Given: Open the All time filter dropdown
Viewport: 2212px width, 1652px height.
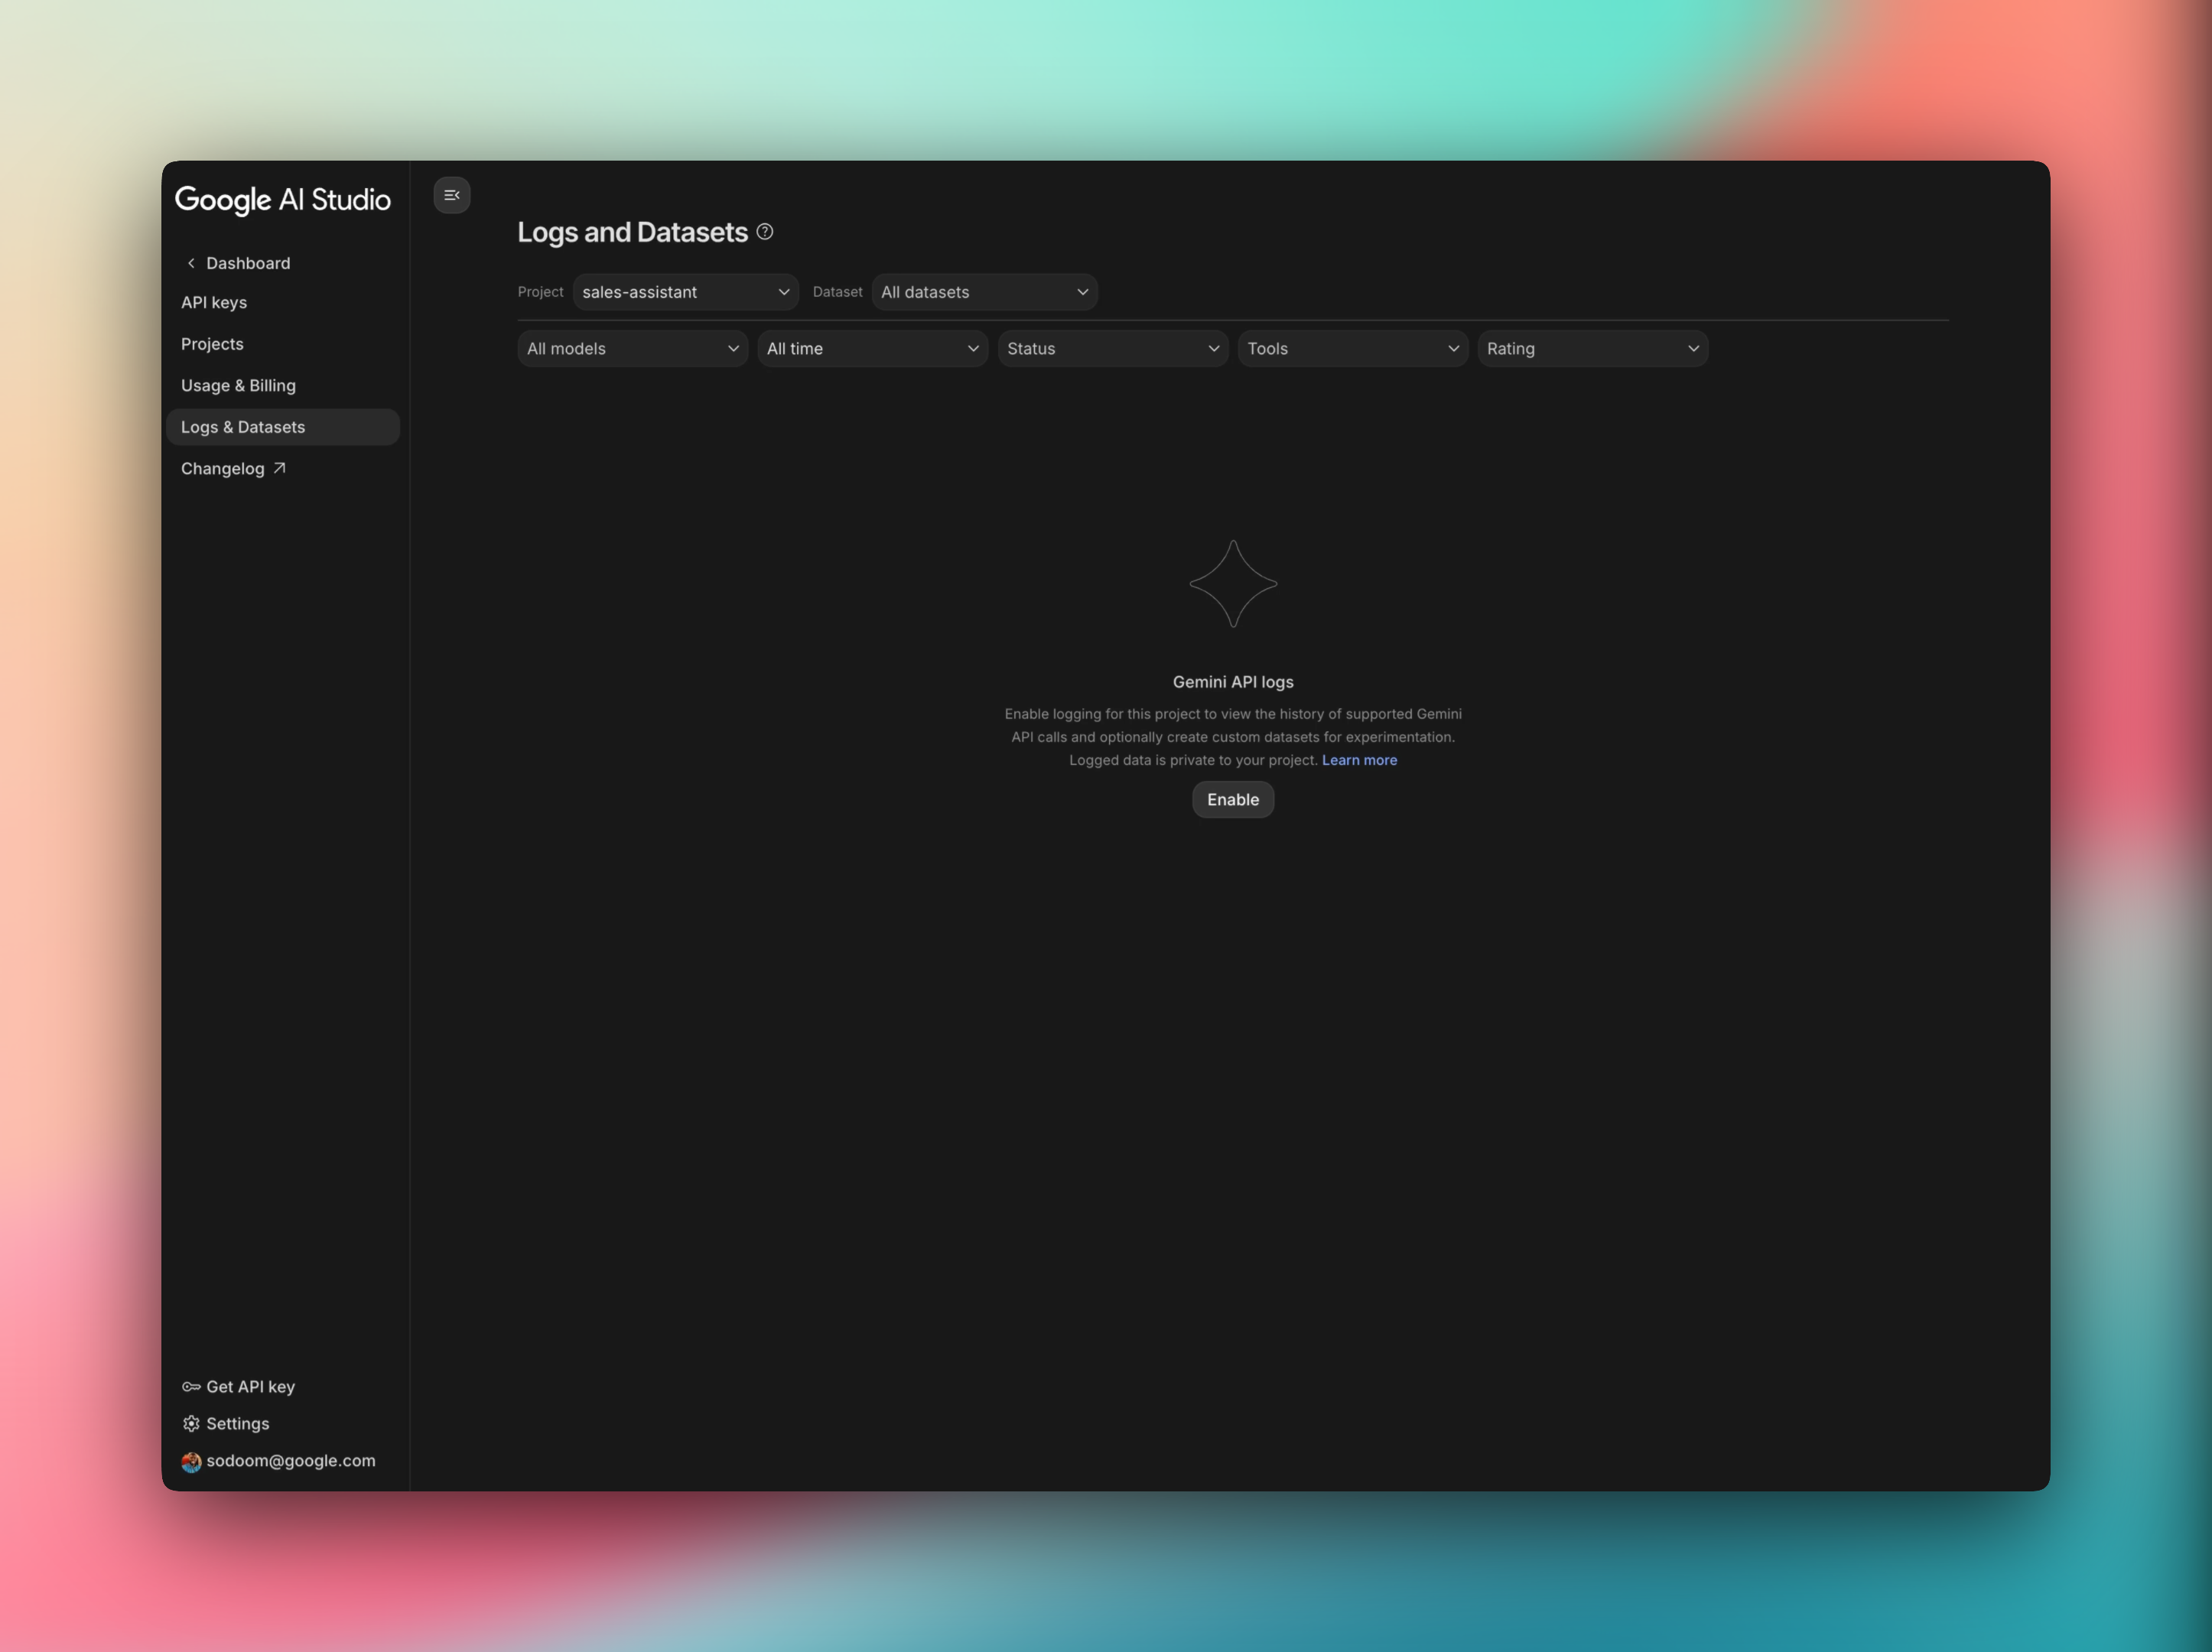Looking at the screenshot, I should pos(872,349).
